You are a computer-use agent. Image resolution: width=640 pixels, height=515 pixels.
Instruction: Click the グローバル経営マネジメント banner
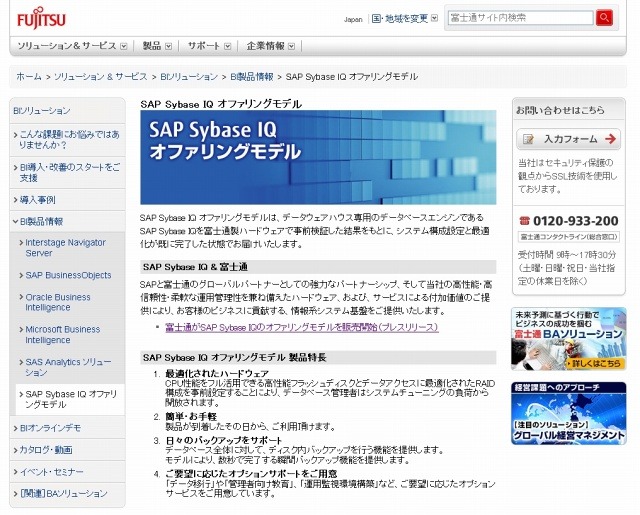pos(569,413)
